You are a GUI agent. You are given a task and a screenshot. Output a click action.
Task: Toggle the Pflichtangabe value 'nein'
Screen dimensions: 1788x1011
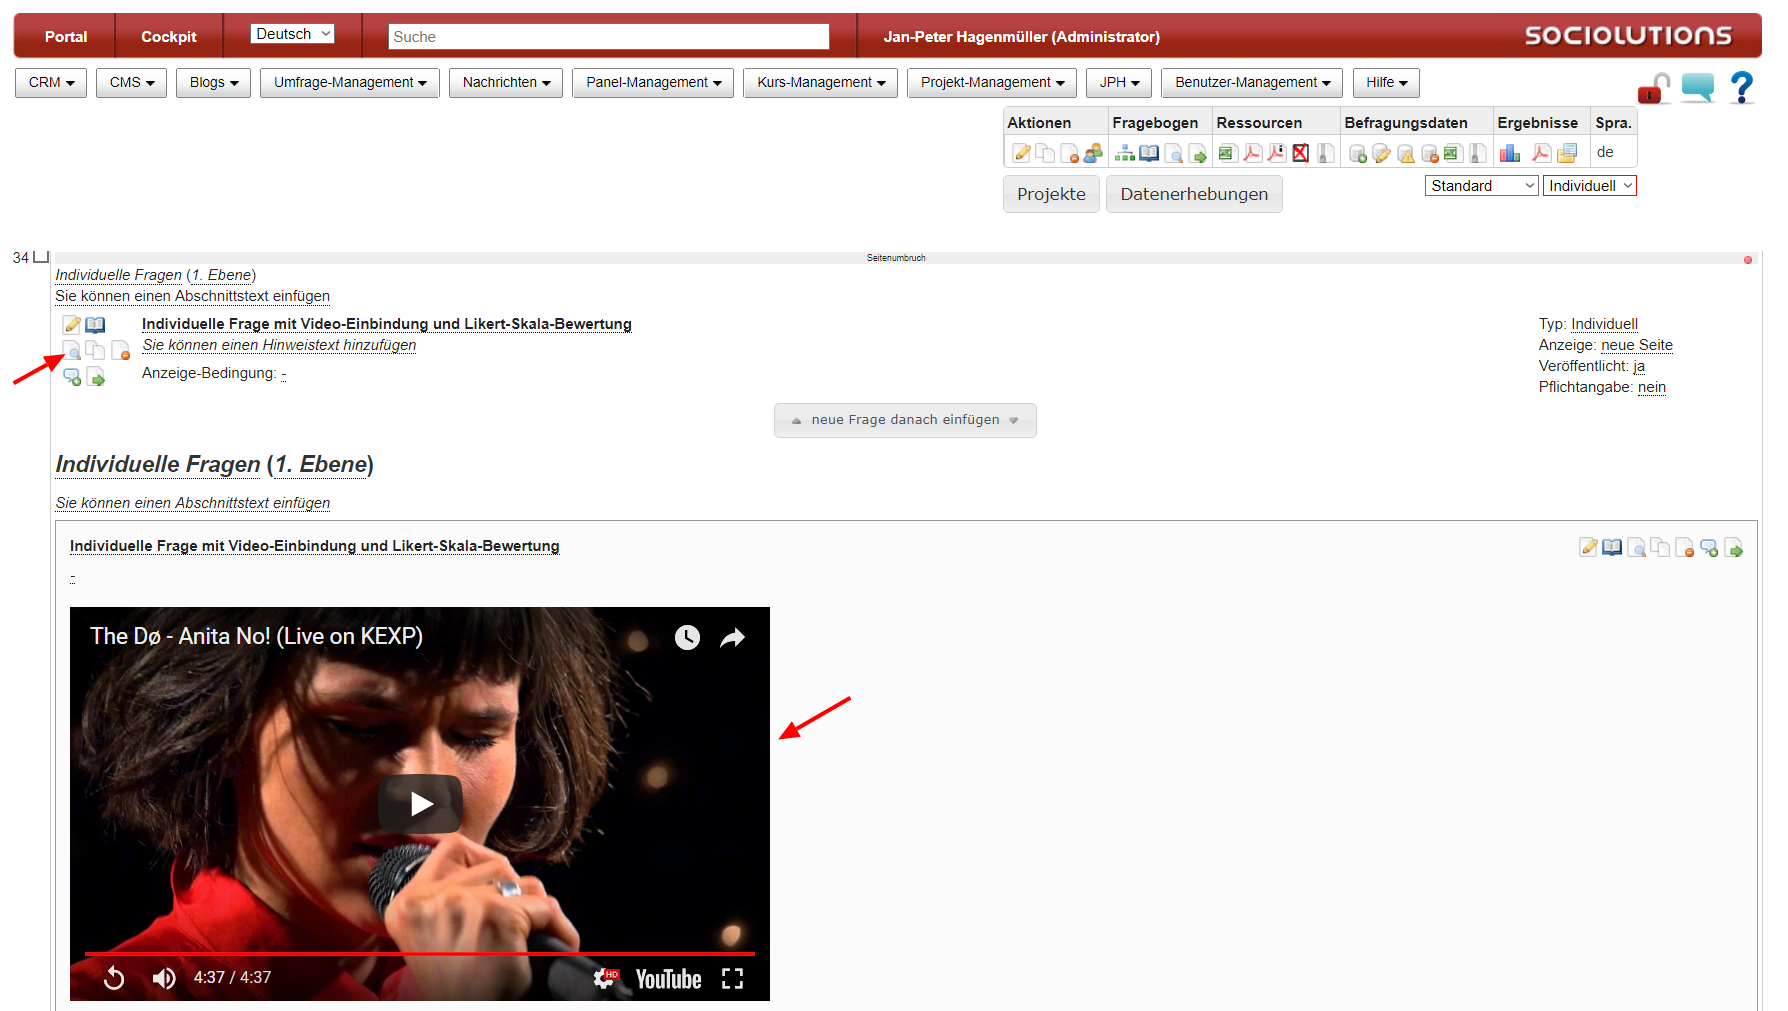click(x=1651, y=387)
